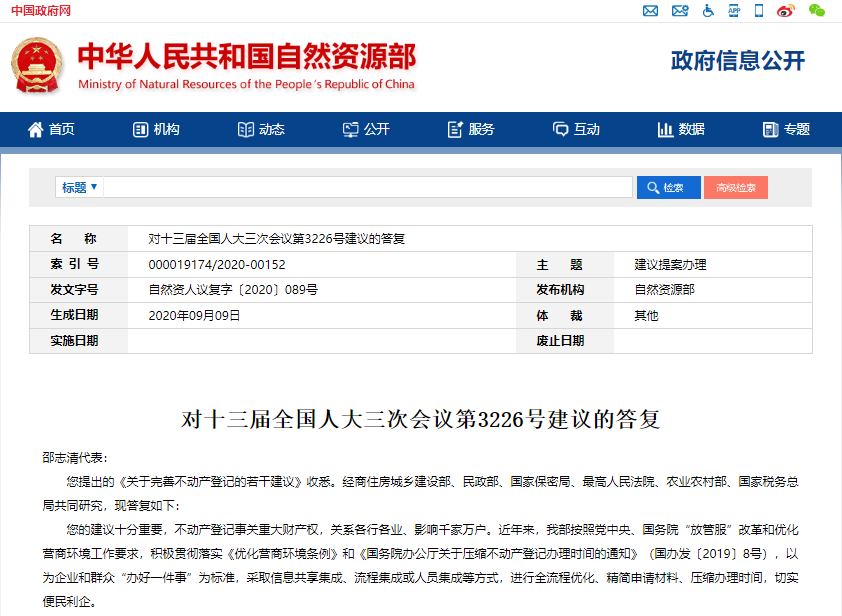Click the mobile phone version icon
The image size is (842, 616).
(759, 10)
